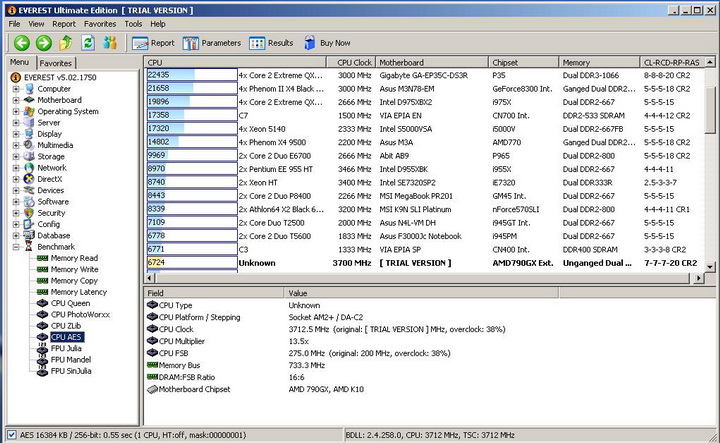Viewport: 720px width, 443px height.
Task: Open benchmark Parameters
Action: [x=212, y=43]
